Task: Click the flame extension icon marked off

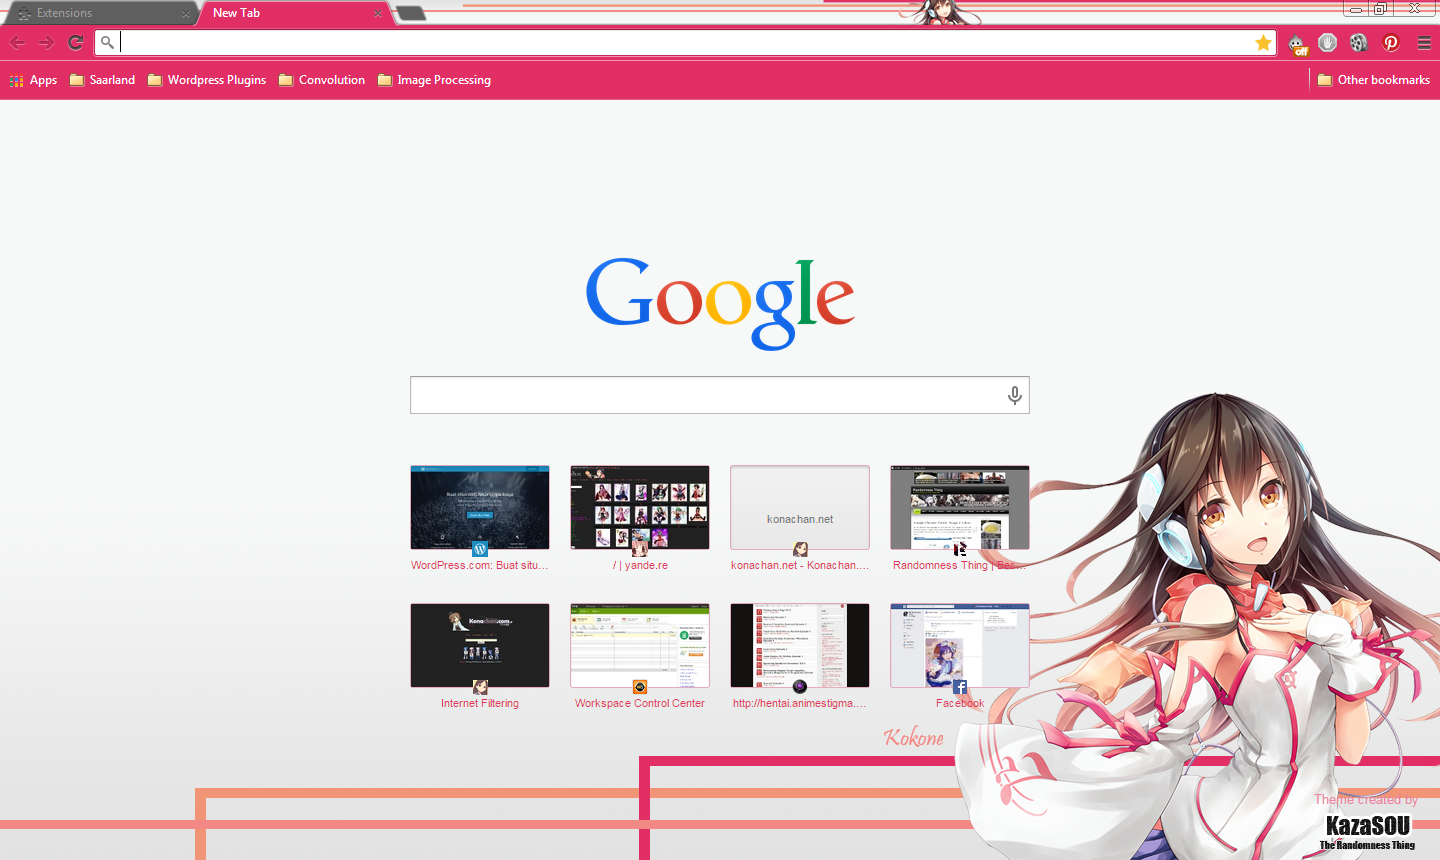Action: 1297,43
